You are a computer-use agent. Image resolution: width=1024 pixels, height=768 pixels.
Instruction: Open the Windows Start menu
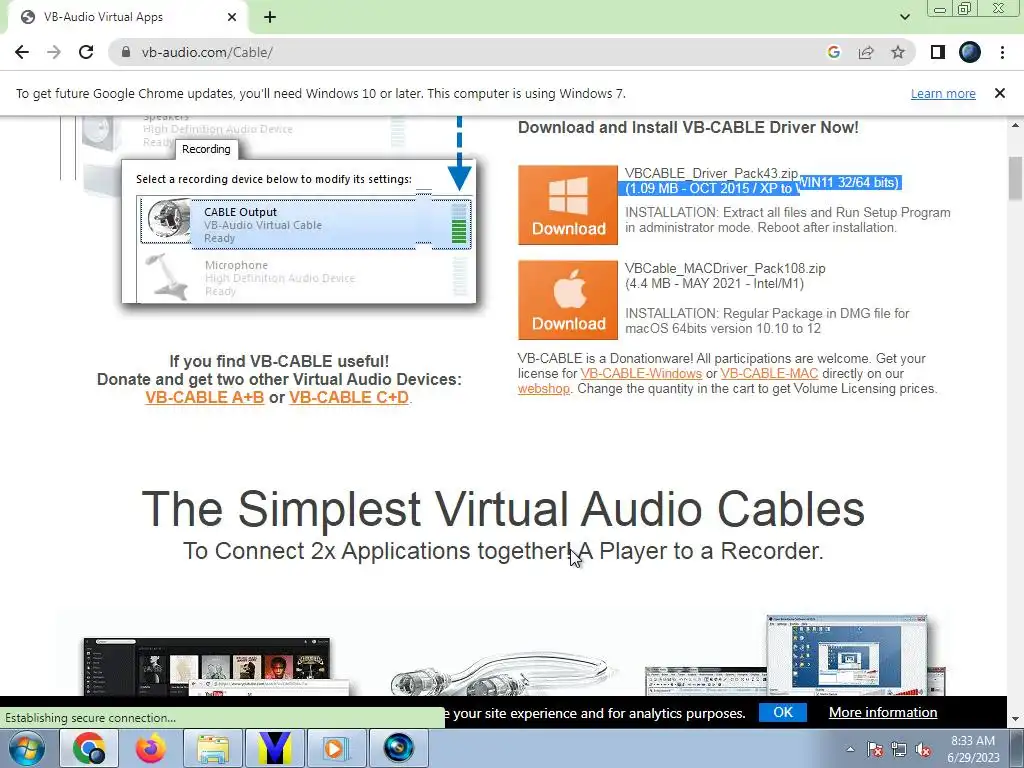pyautogui.click(x=27, y=748)
